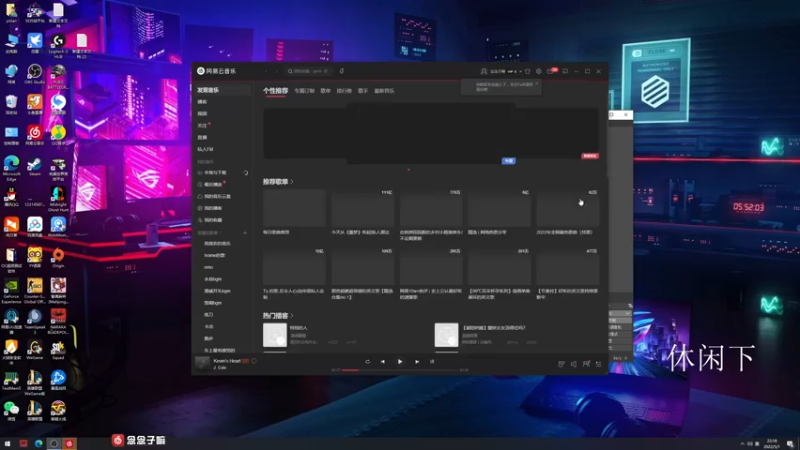The image size is (800, 450).
Task: Open Microsoft Edge desktop shortcut
Action: [x=11, y=168]
